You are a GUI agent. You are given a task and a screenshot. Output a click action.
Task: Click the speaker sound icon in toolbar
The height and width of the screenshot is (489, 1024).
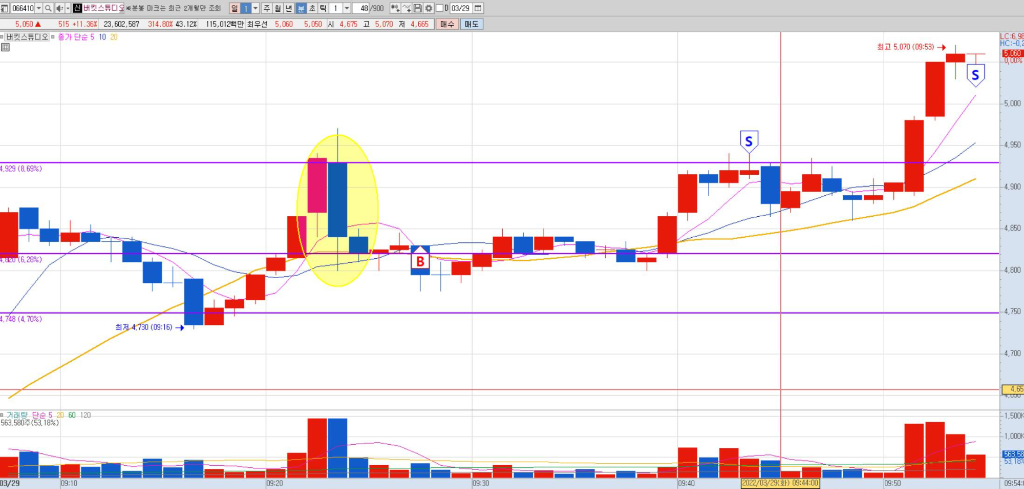point(59,8)
